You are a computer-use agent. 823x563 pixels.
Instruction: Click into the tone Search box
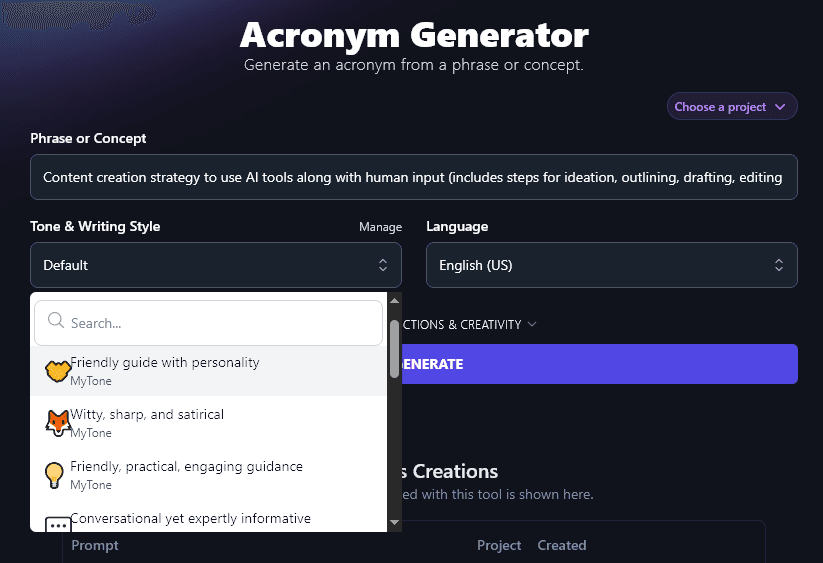click(220, 323)
